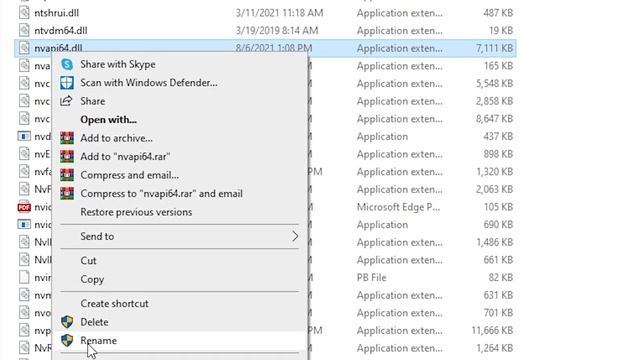
Task: Click WinRAR icon beside Add to "nvapi64.rar"
Action: point(67,156)
